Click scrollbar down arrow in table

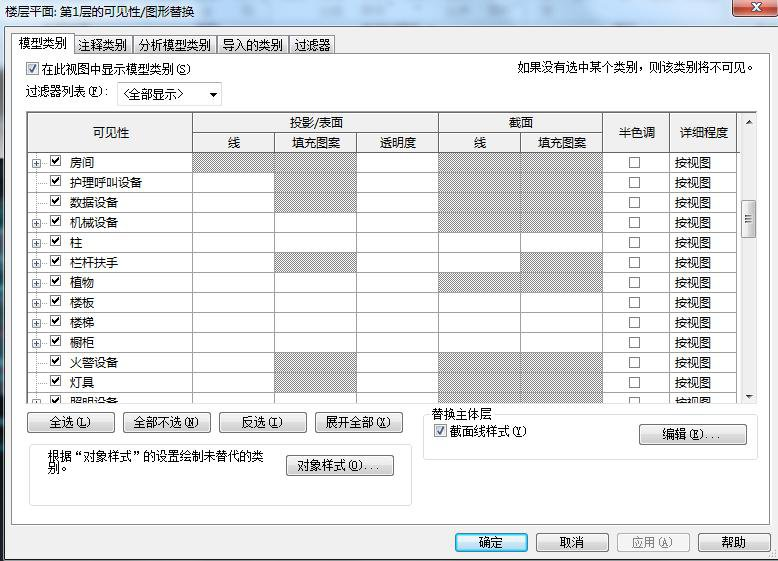coord(749,396)
